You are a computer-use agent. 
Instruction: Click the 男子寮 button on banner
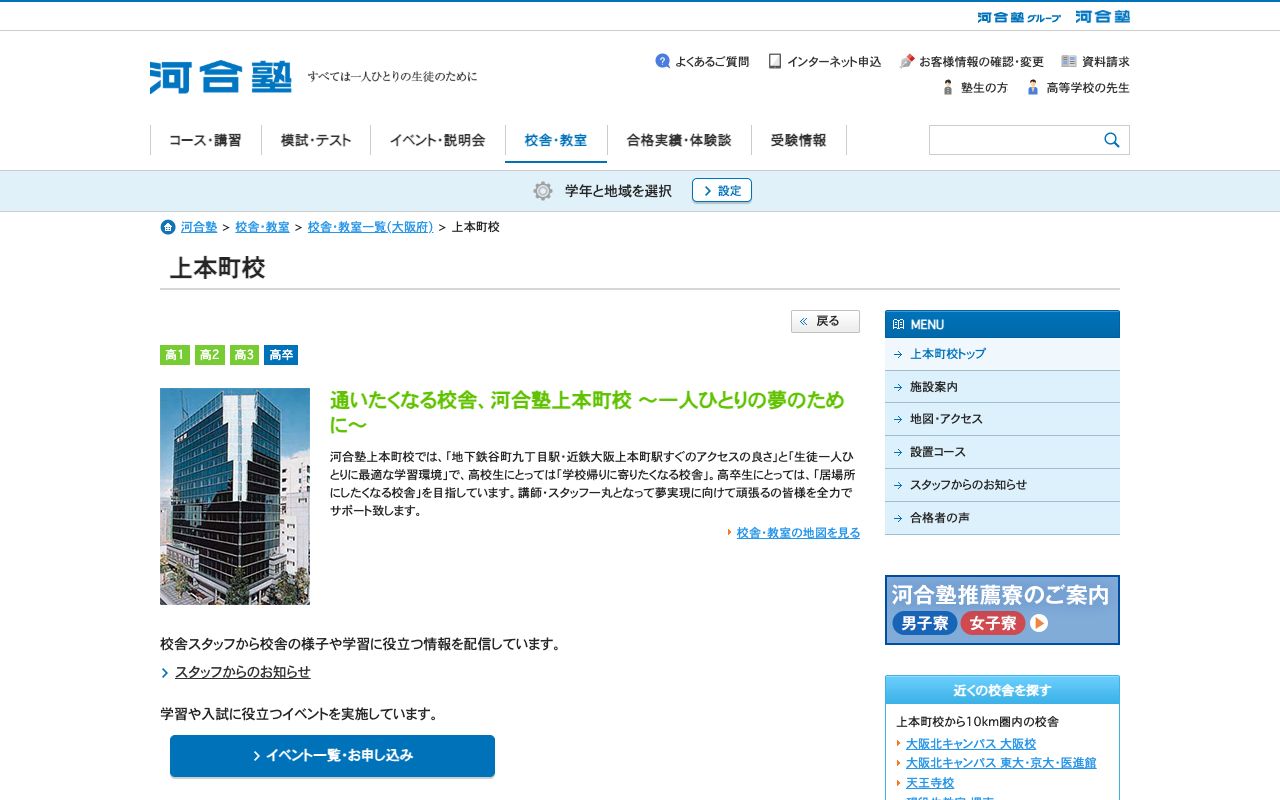point(924,623)
